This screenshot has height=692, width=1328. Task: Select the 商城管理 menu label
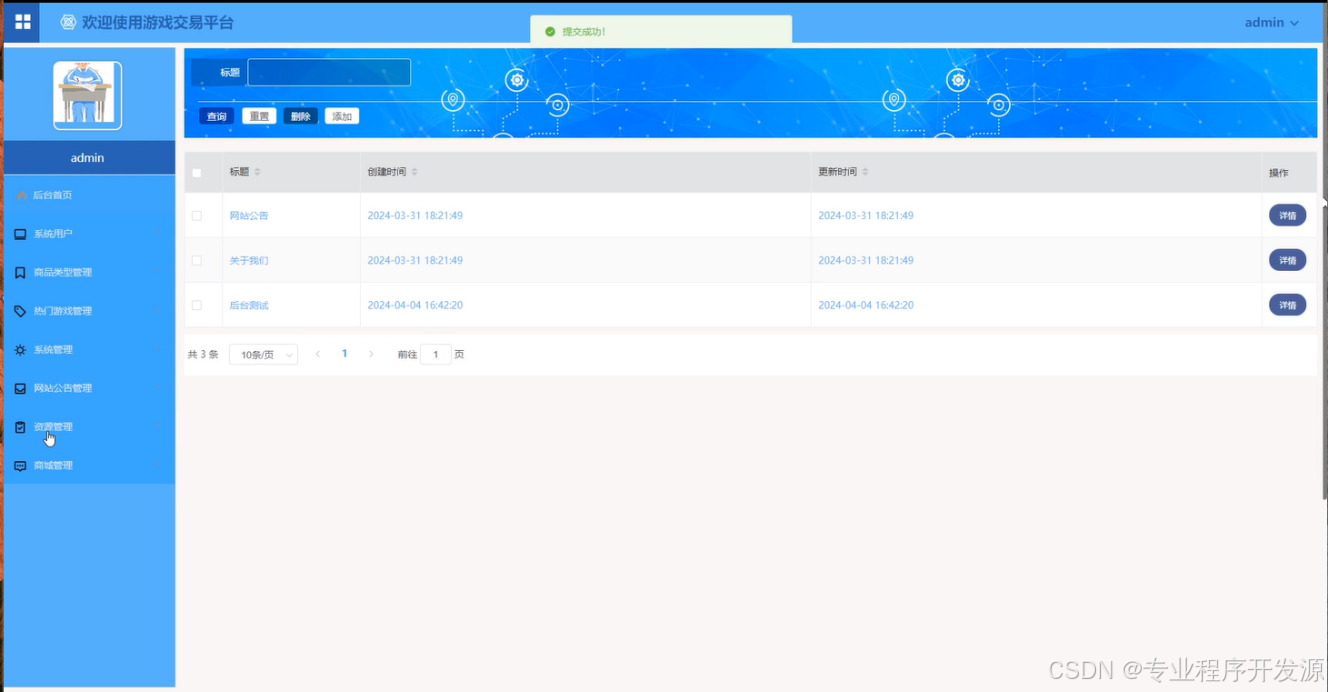53,466
